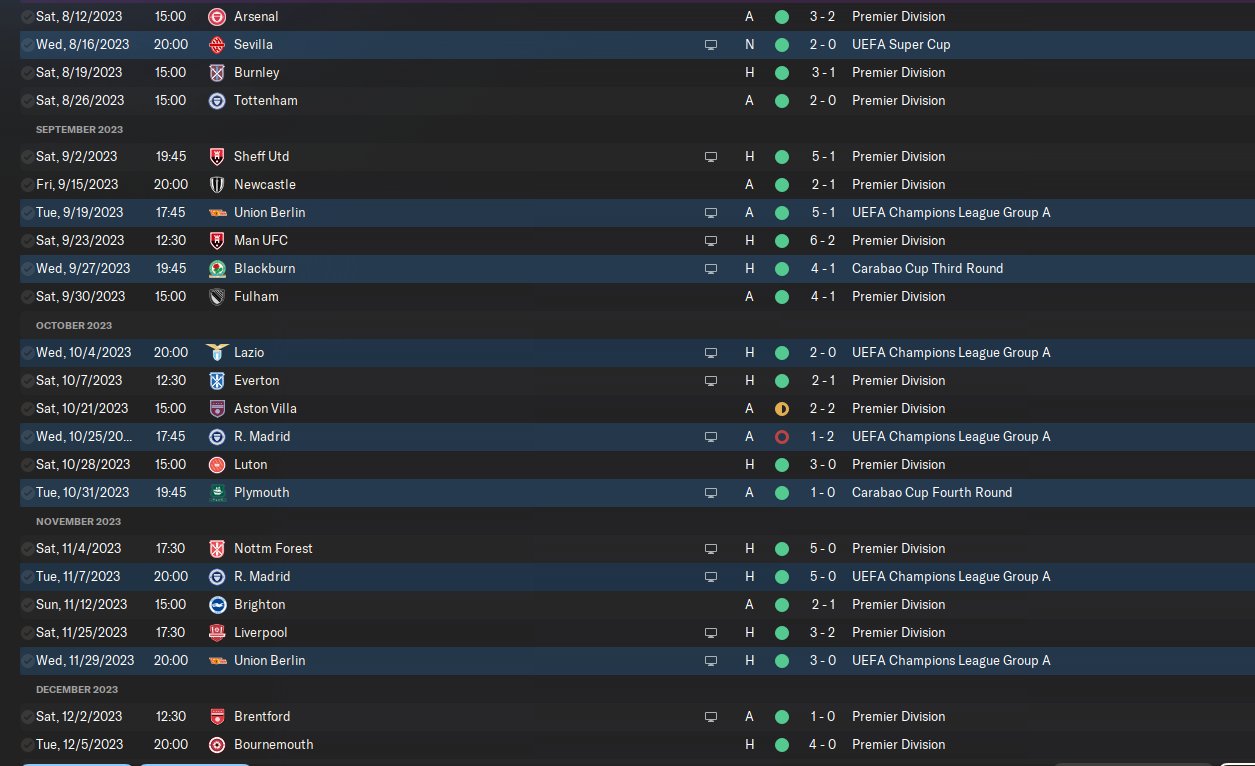Screen dimensions: 1255x766
Task: Click the Brighton club badge
Action: [217, 605]
